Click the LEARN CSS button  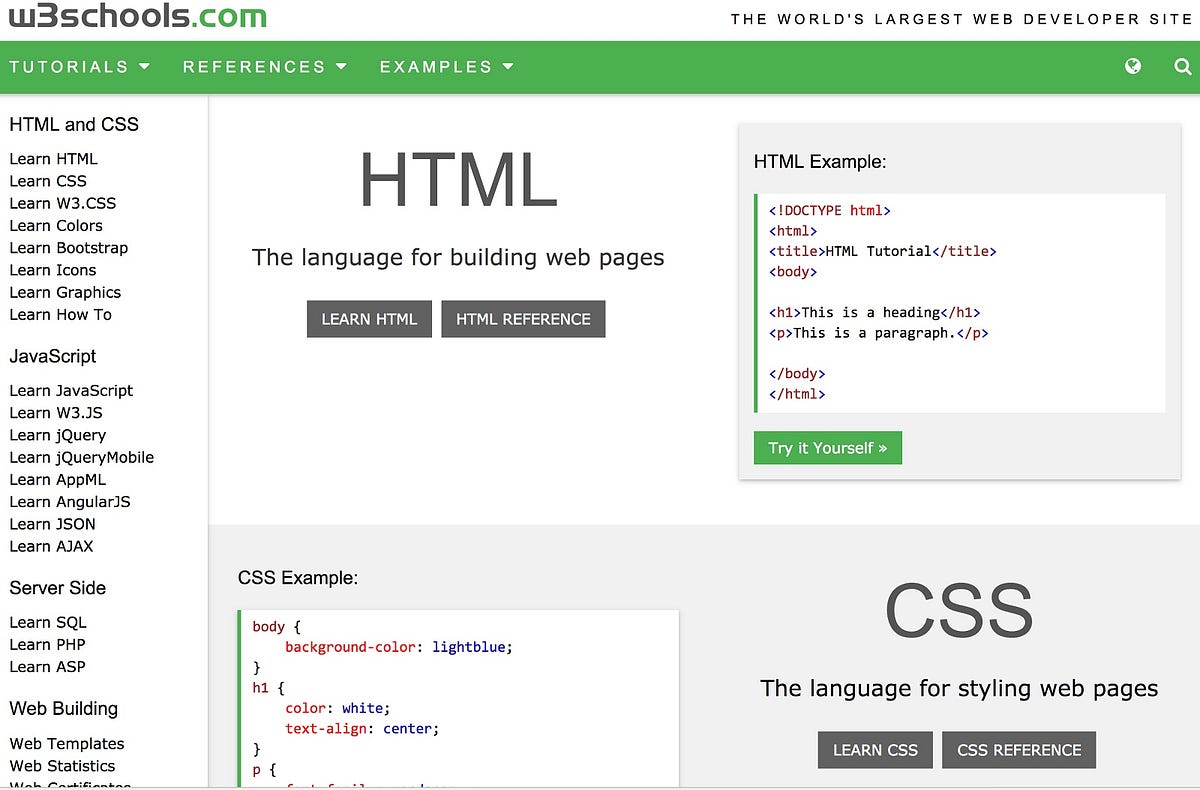point(875,749)
